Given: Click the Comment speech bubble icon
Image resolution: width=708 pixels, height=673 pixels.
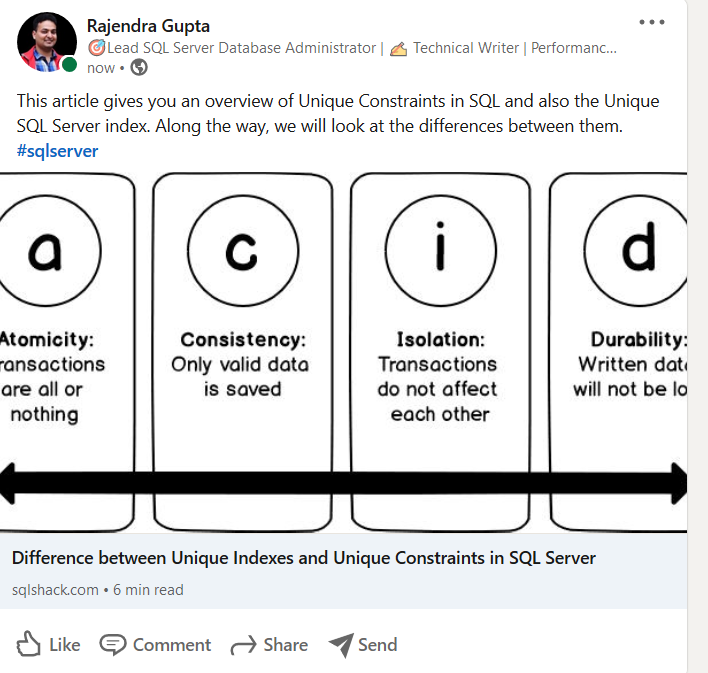Looking at the screenshot, I should coord(114,644).
